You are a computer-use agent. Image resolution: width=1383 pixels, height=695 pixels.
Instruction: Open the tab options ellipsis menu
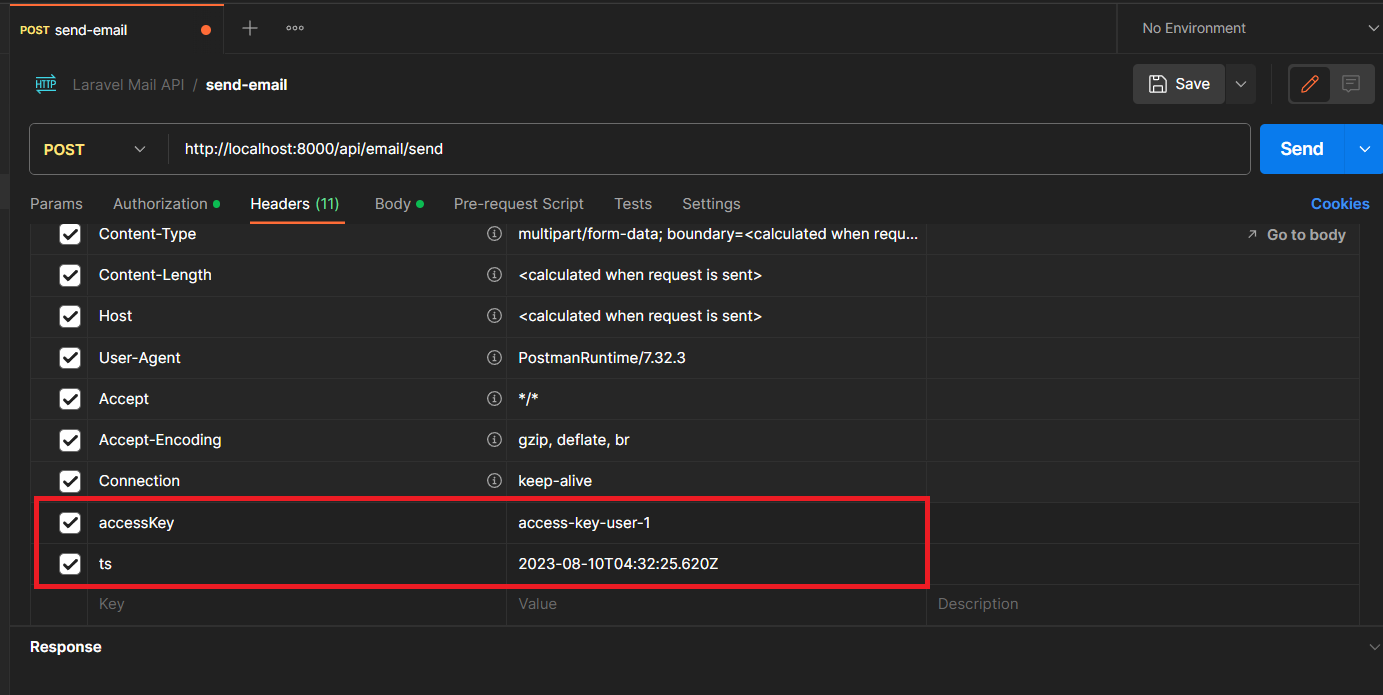pyautogui.click(x=295, y=28)
